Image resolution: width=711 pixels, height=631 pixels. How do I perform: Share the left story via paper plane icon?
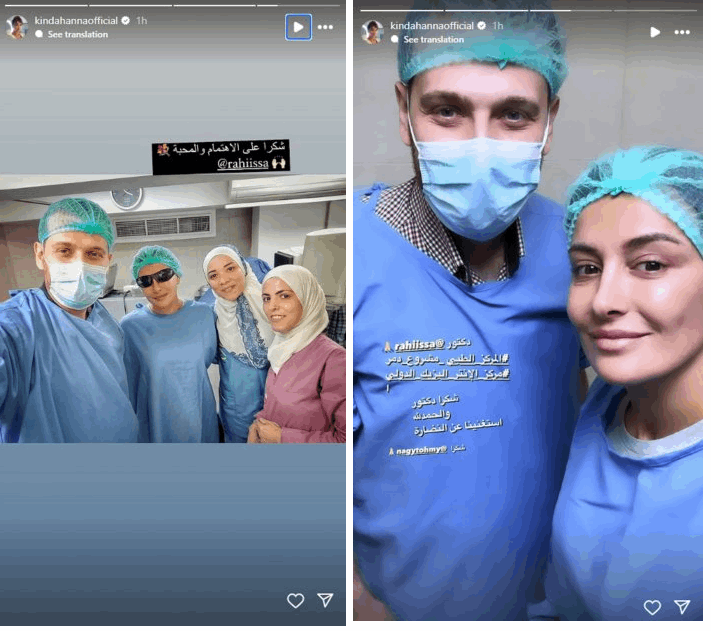[x=325, y=600]
